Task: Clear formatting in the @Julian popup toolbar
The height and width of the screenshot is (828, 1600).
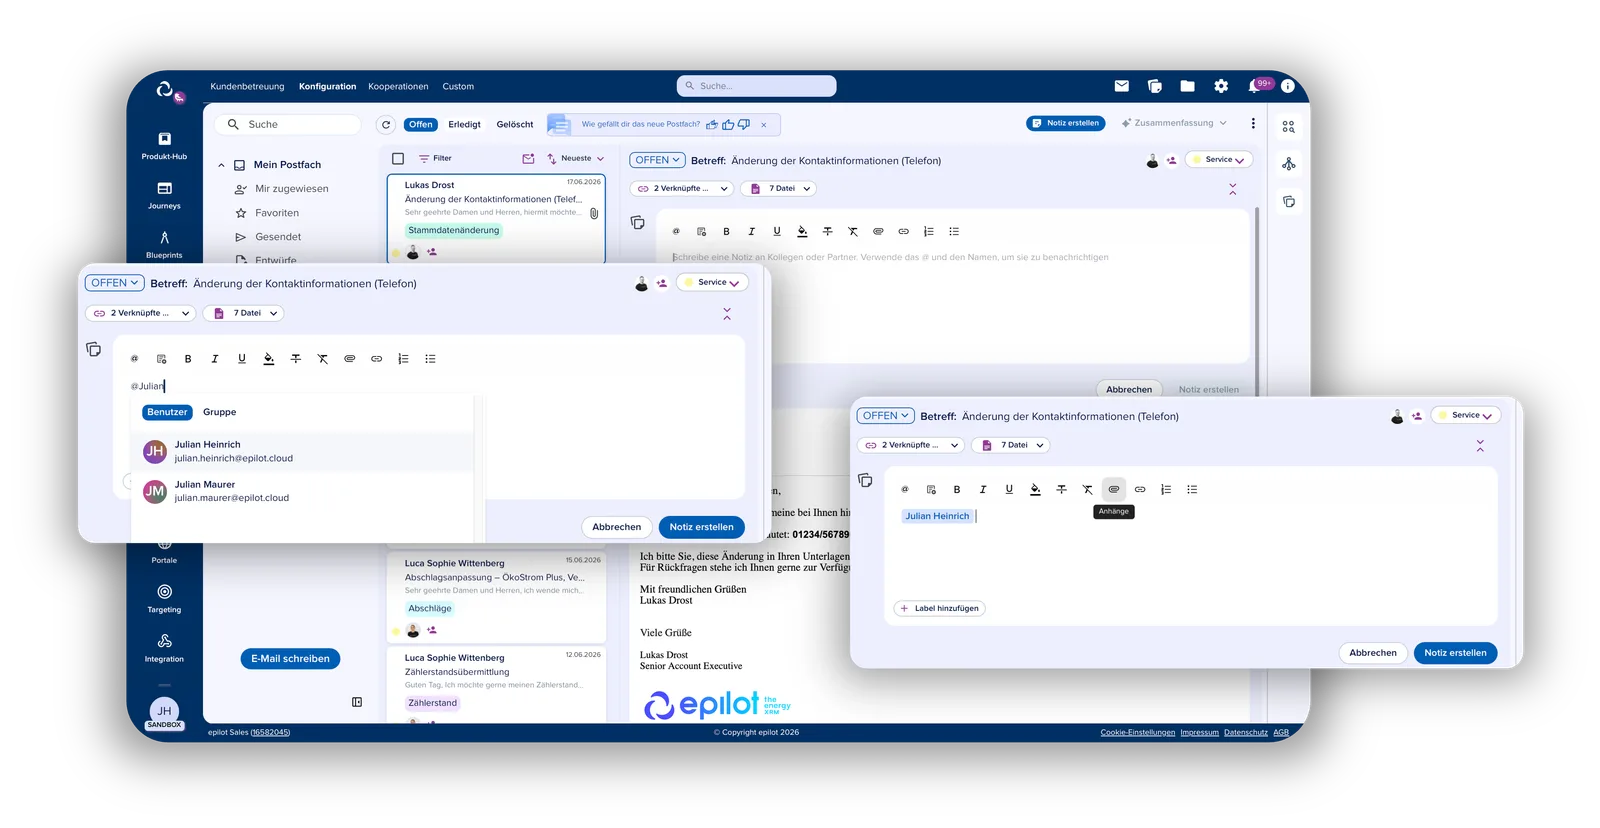Action: 323,358
